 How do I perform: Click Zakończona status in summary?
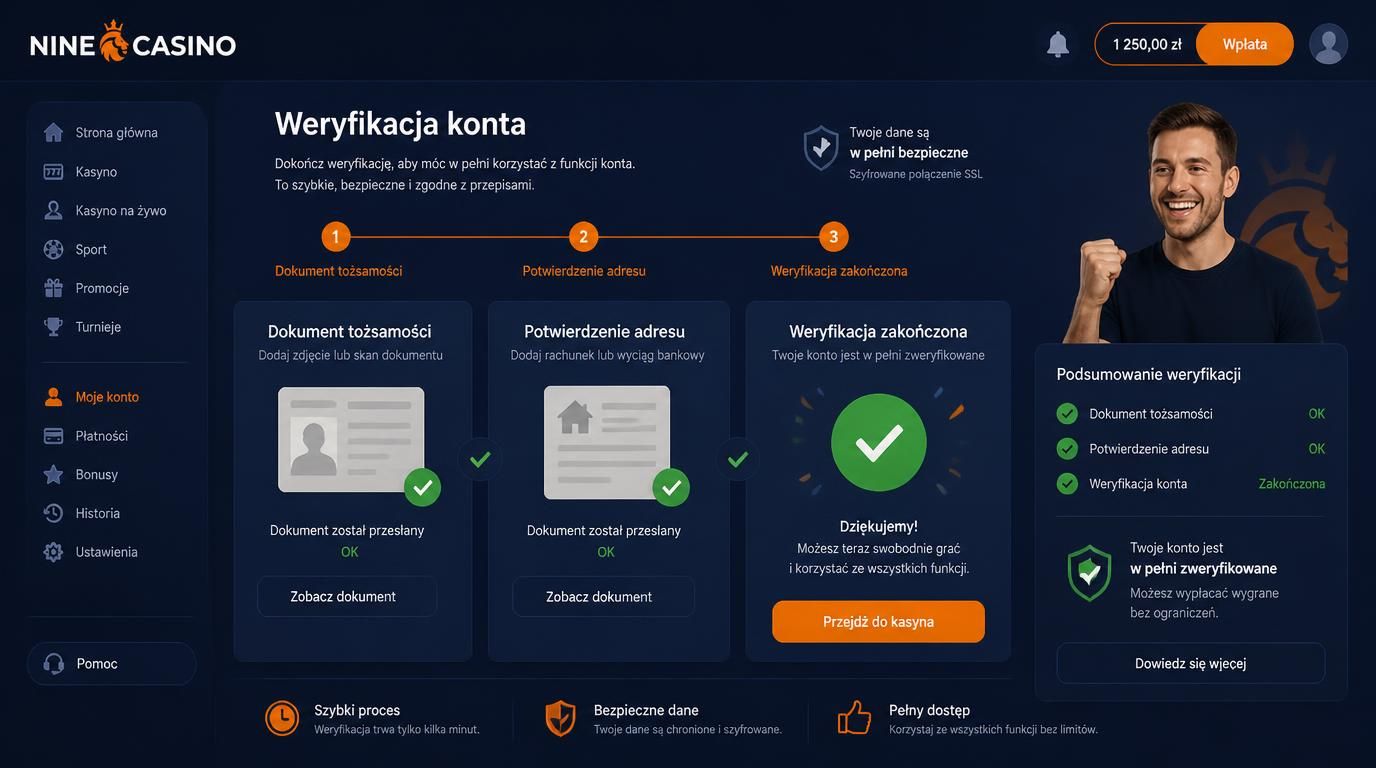1292,483
